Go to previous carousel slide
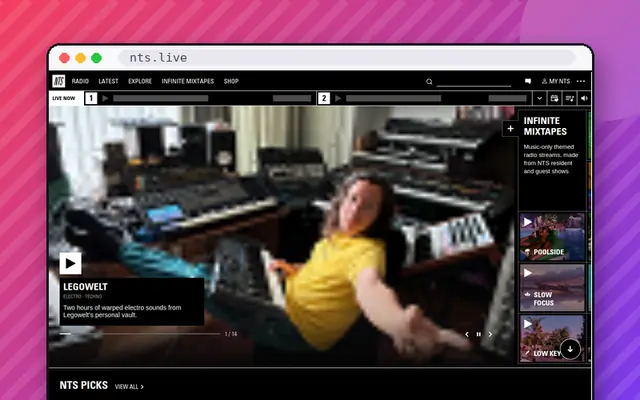Image resolution: width=640 pixels, height=400 pixels. pos(467,334)
